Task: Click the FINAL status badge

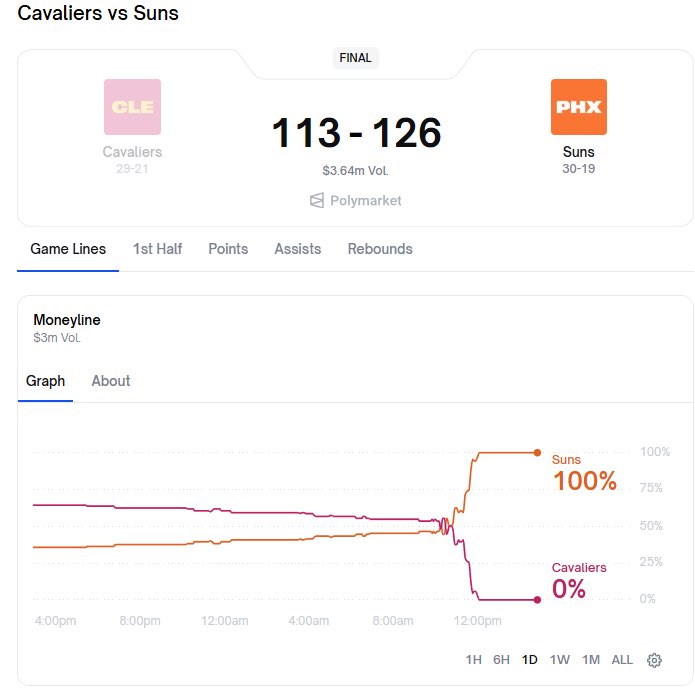Action: coord(355,58)
